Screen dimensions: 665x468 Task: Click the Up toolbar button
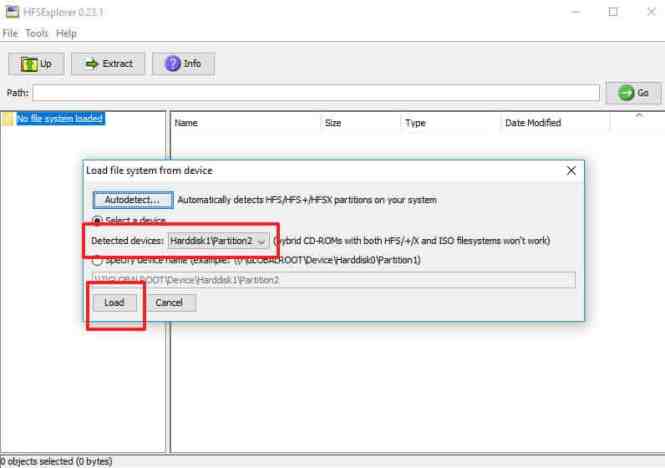[36, 64]
